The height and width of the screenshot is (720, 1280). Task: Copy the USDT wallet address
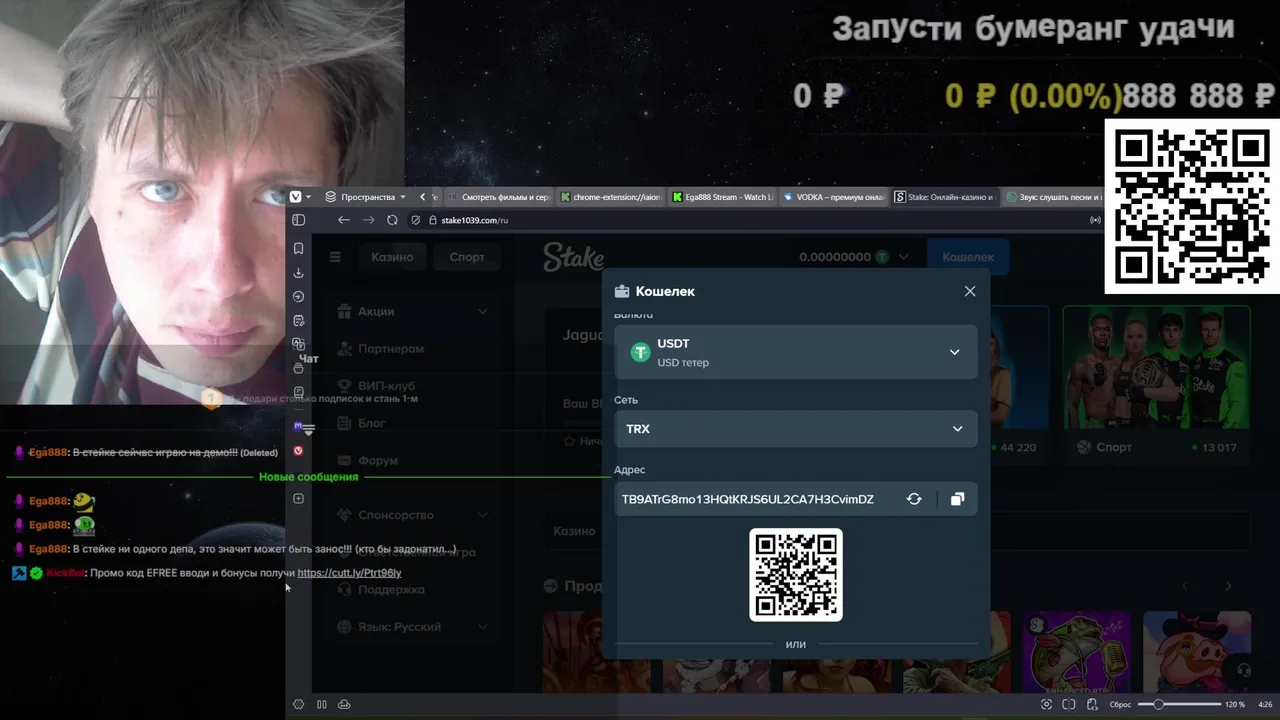tap(957, 499)
